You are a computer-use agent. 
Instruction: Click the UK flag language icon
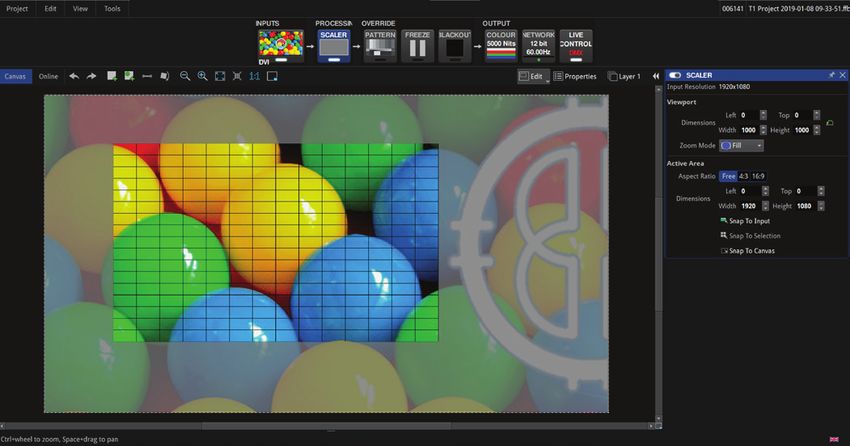pyautogui.click(x=834, y=439)
